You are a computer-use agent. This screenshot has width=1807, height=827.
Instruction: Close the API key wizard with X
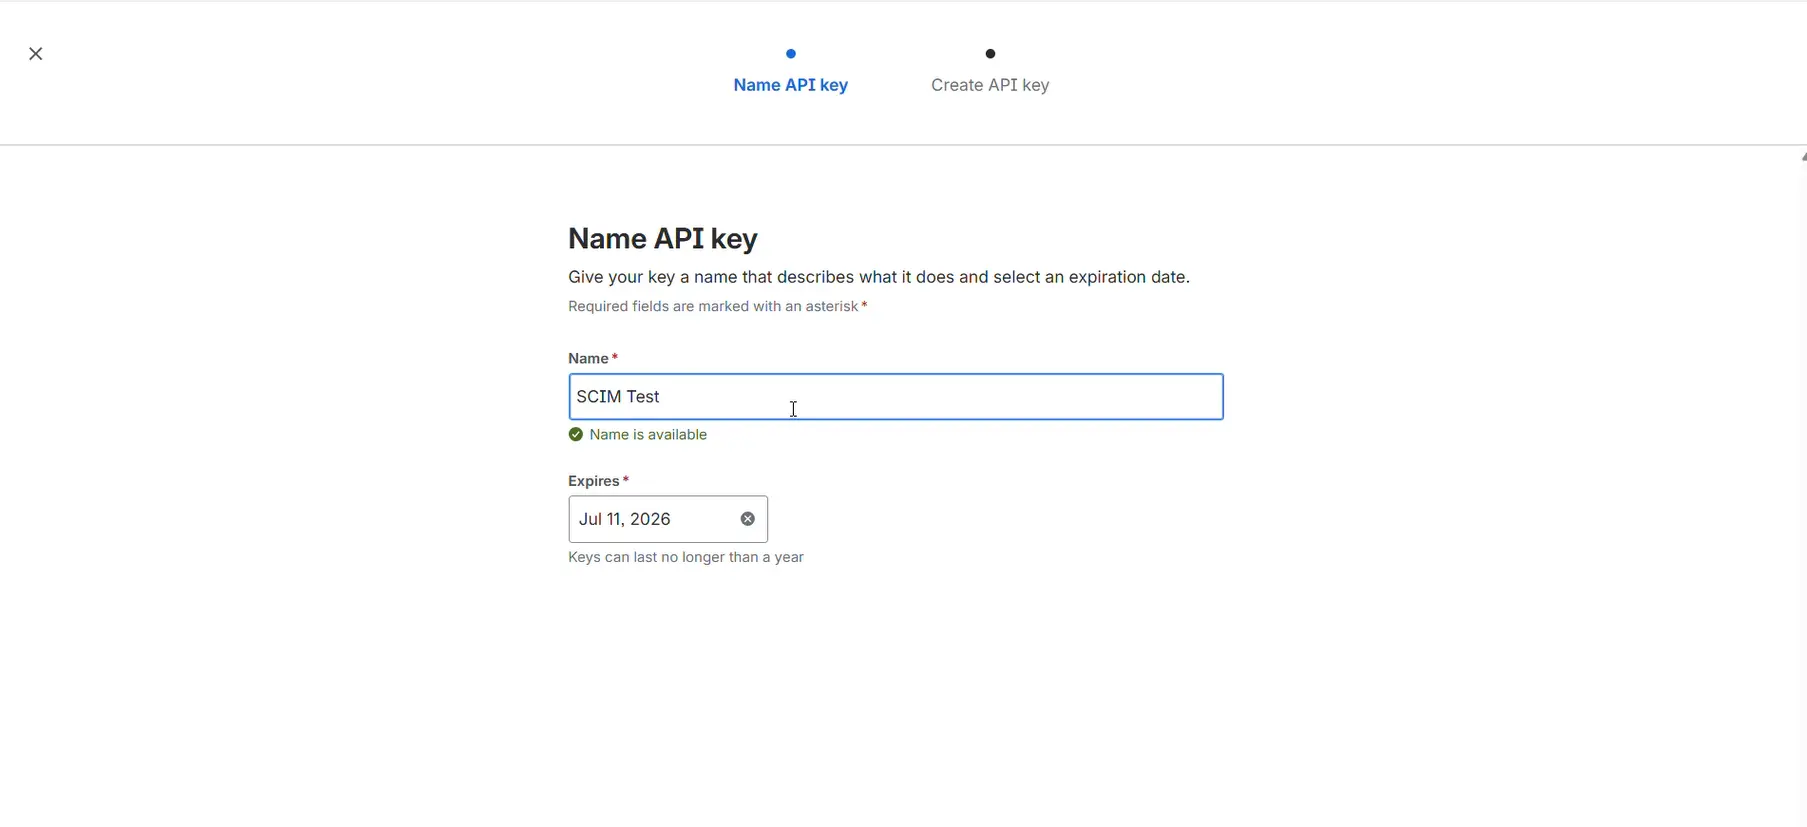[36, 54]
